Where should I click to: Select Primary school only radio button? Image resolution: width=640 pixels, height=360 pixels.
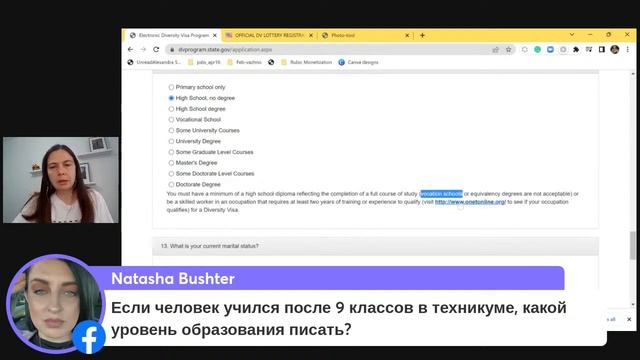coord(171,87)
